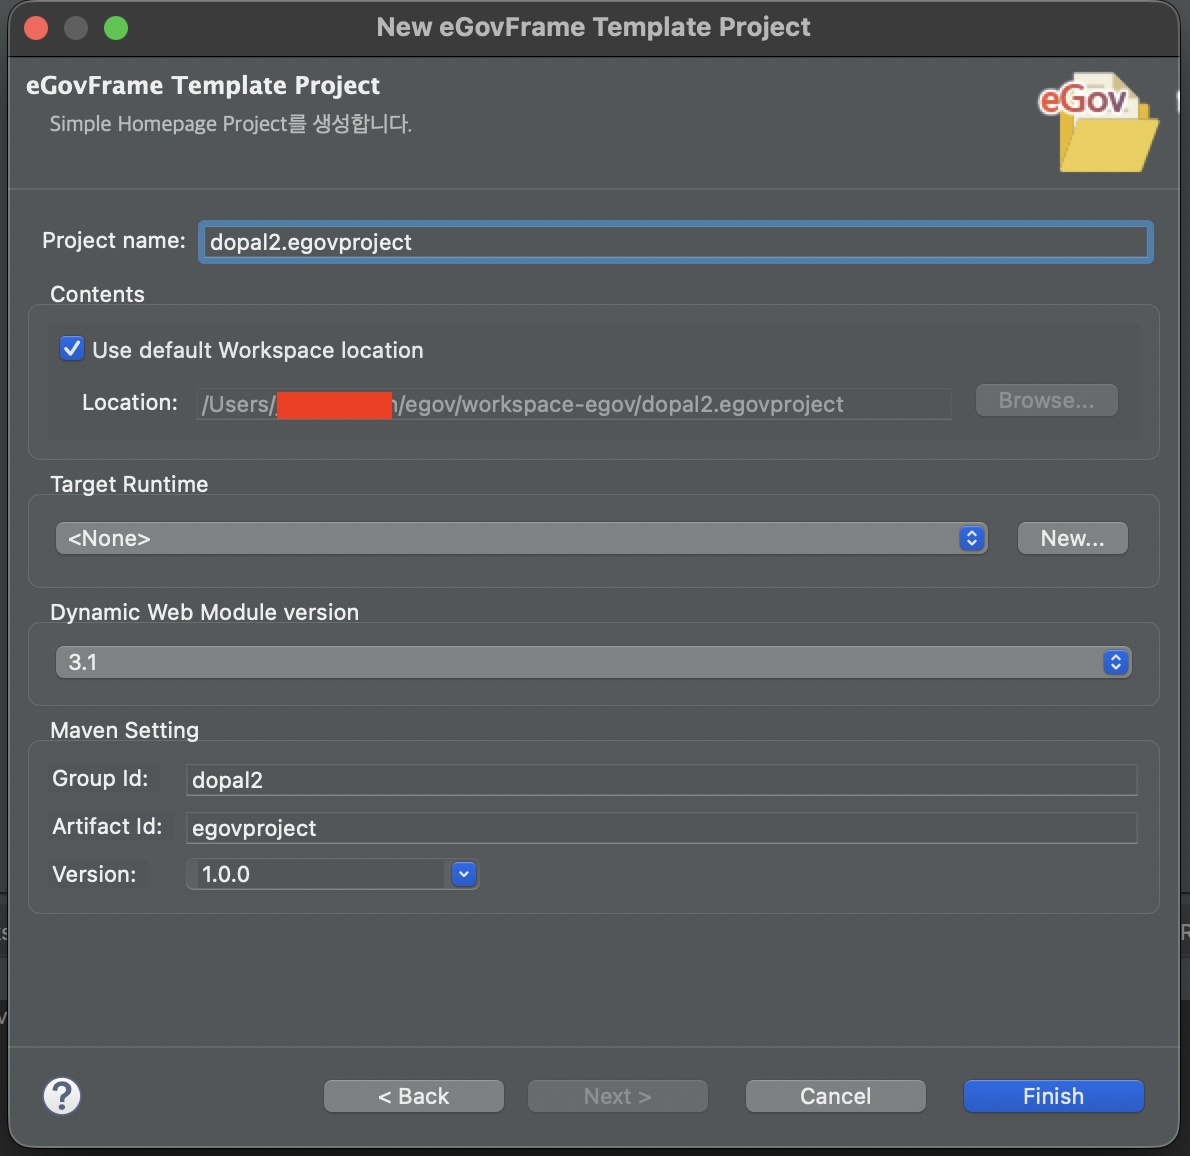Viewport: 1190px width, 1156px height.
Task: Click the 'Project name:' label
Action: (114, 241)
